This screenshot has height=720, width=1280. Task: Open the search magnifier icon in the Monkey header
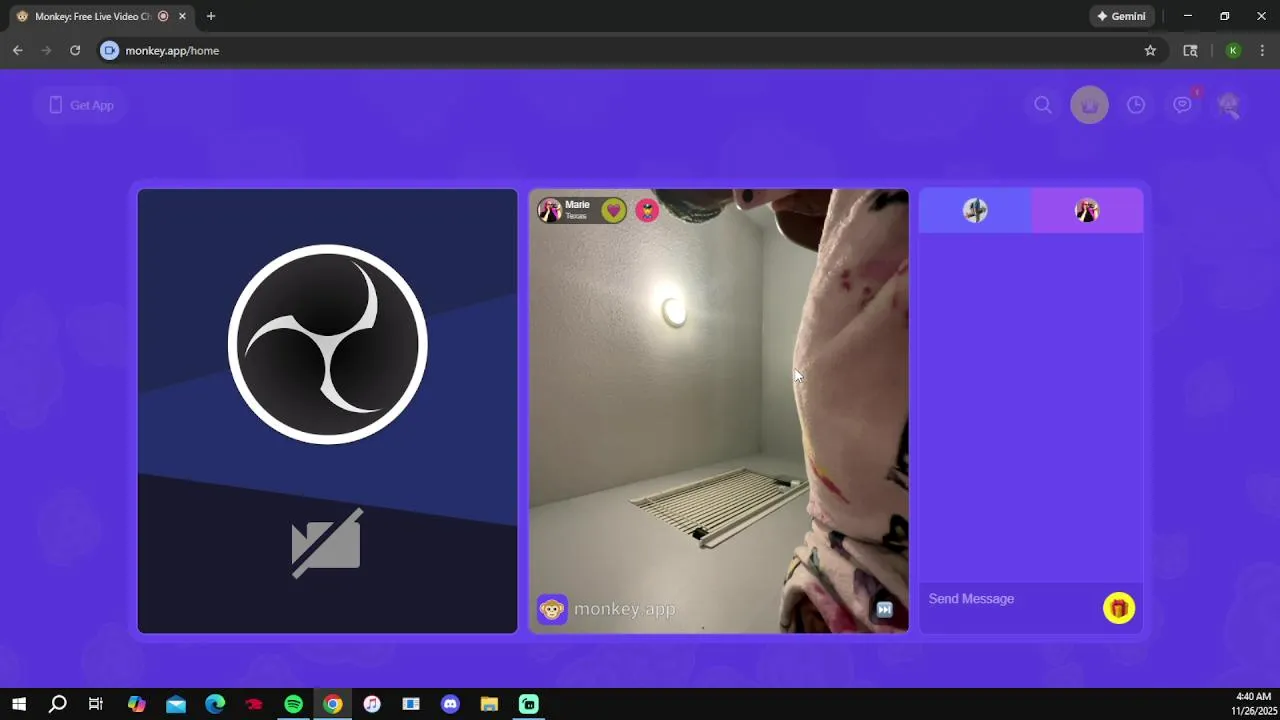1043,105
